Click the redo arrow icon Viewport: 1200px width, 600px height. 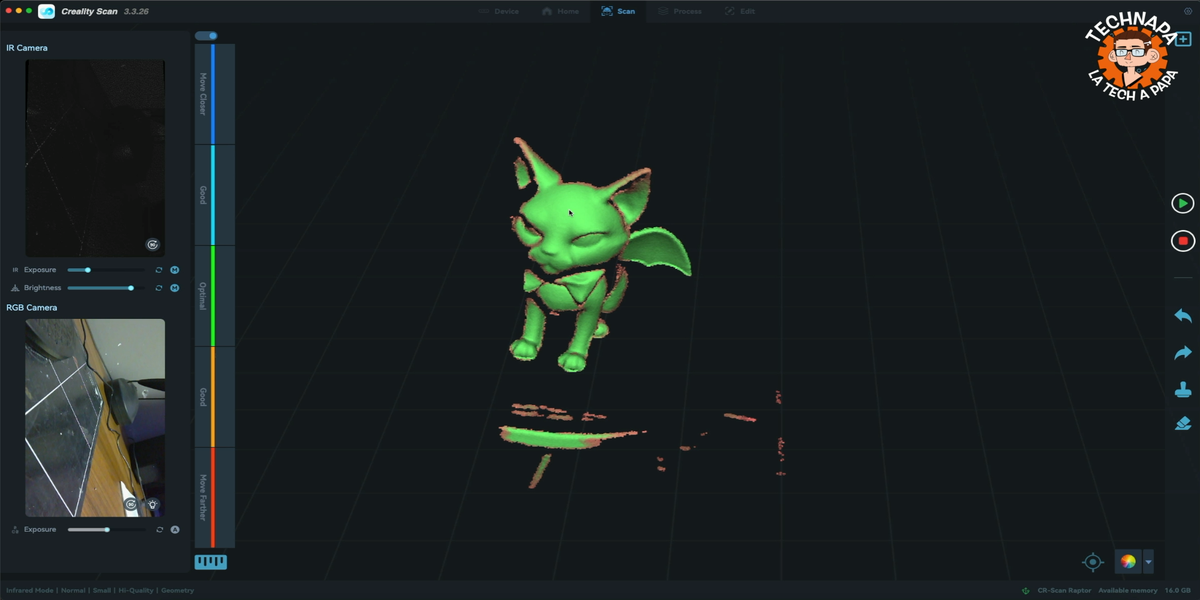pyautogui.click(x=1183, y=353)
